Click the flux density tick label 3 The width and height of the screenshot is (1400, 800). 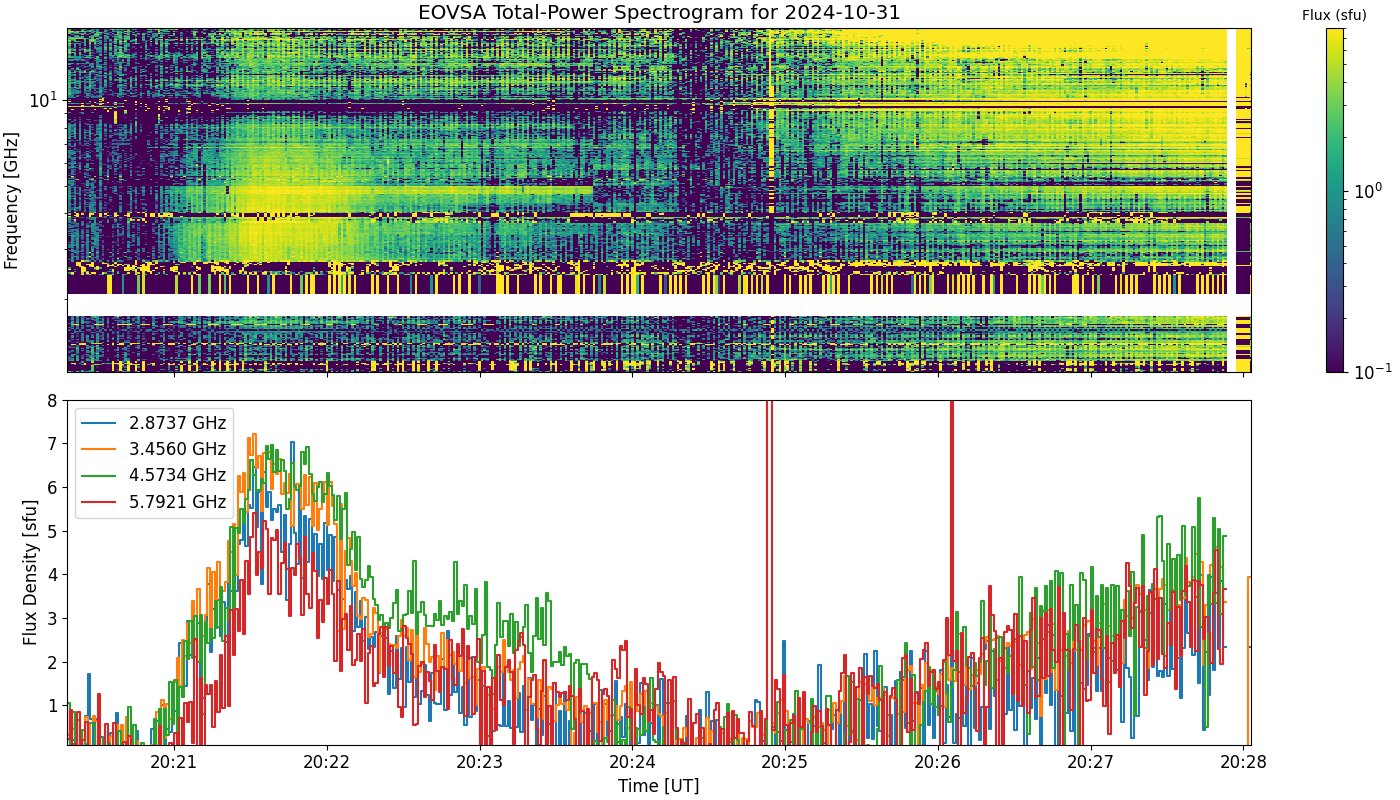pos(55,618)
